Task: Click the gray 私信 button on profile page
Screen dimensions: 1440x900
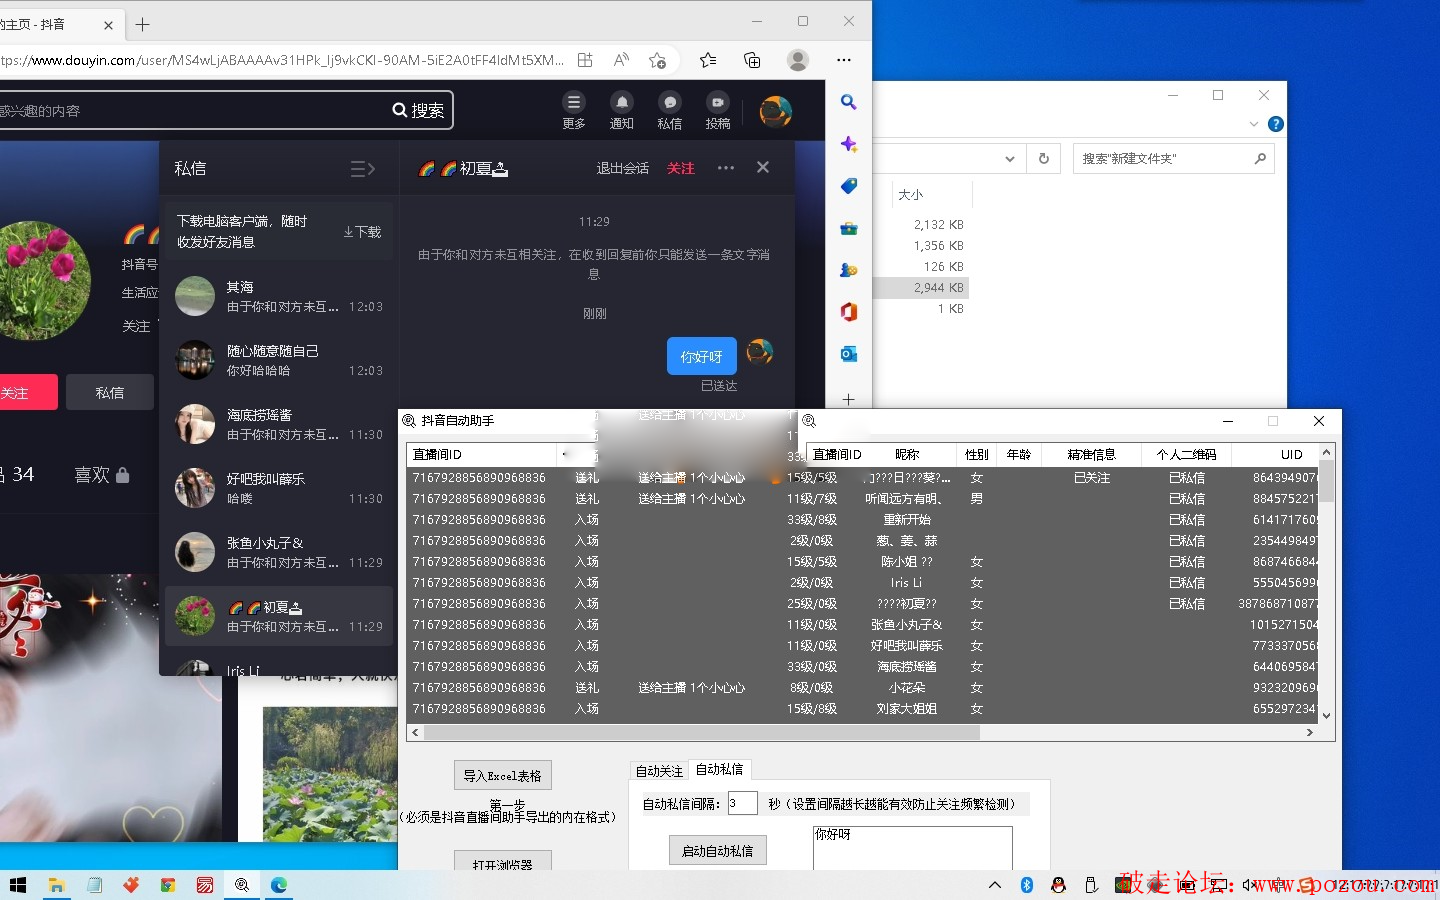Action: [110, 393]
